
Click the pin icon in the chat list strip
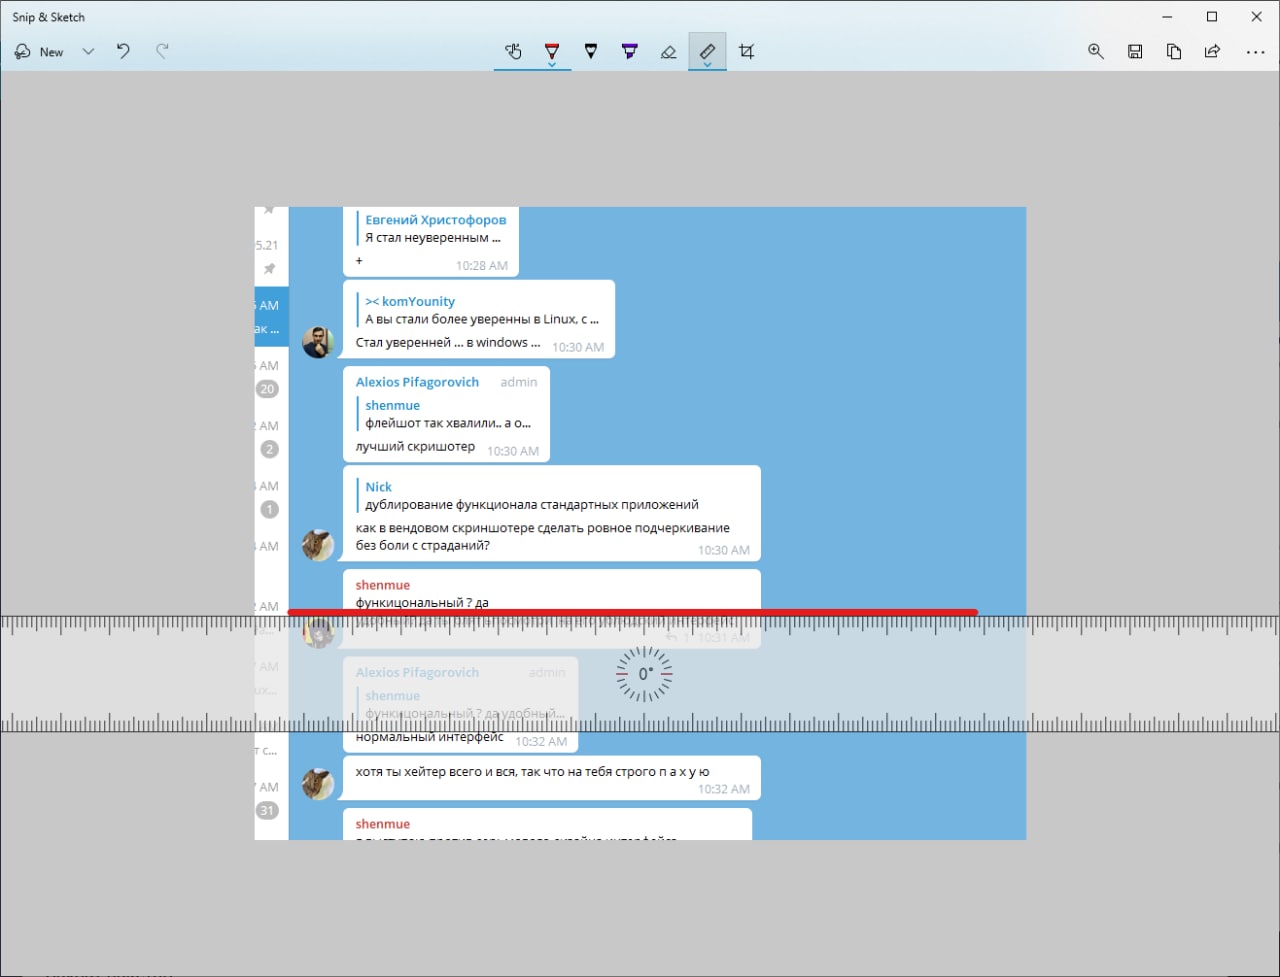coord(269,269)
